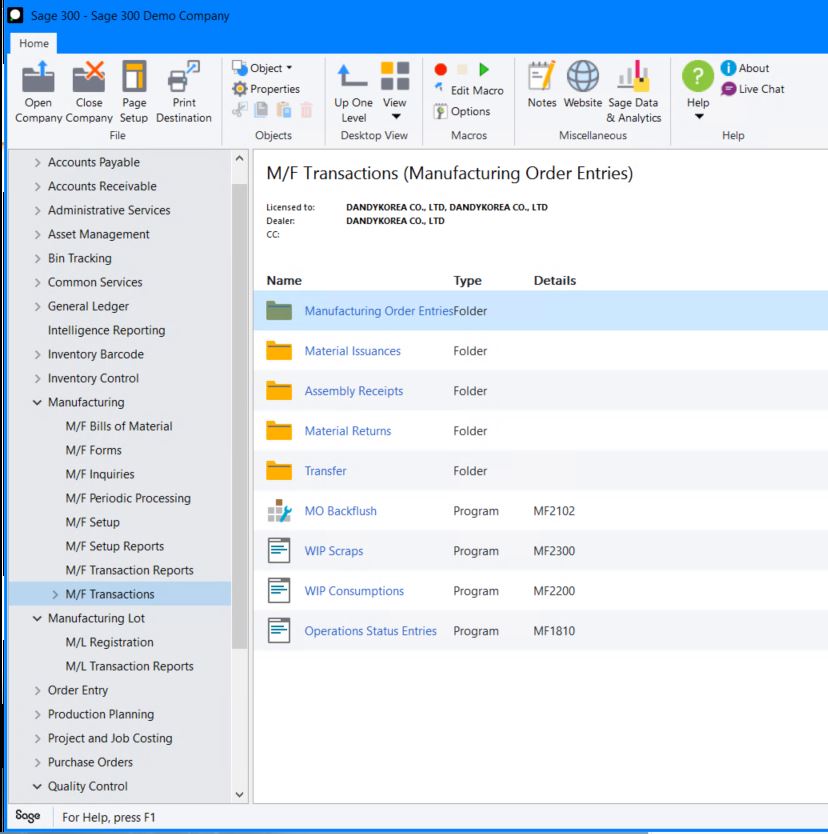The height and width of the screenshot is (834, 828).
Task: Click the tree scrollbar down arrow
Action: [x=239, y=795]
